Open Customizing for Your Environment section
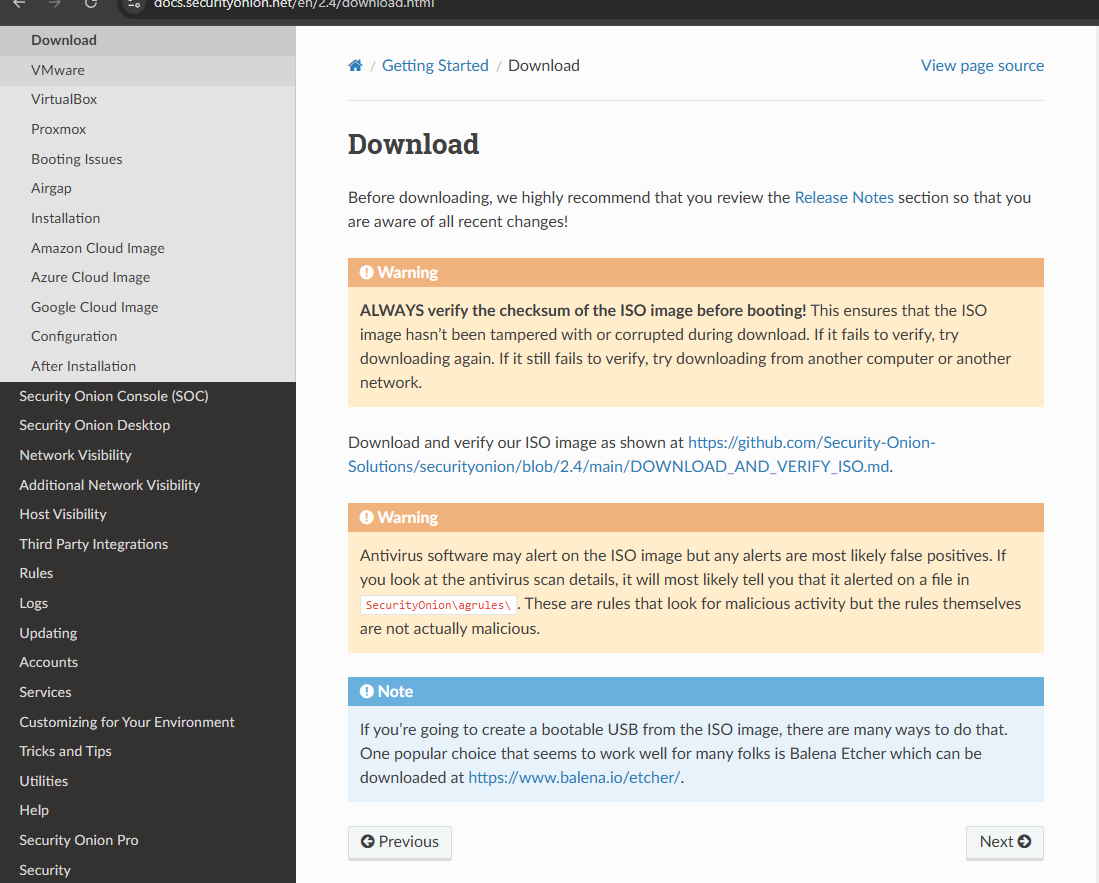This screenshot has width=1099, height=883. click(x=148, y=722)
